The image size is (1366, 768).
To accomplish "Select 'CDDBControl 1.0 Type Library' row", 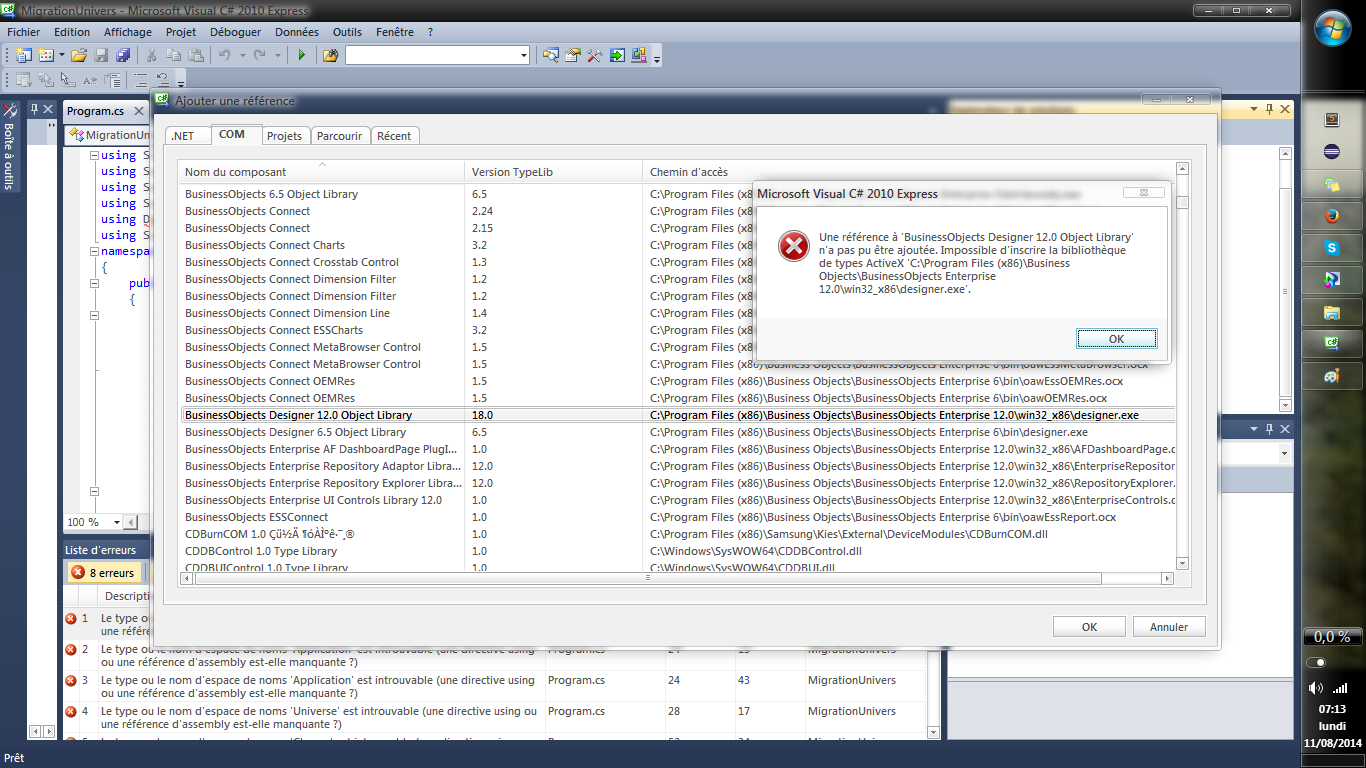I will pos(676,551).
